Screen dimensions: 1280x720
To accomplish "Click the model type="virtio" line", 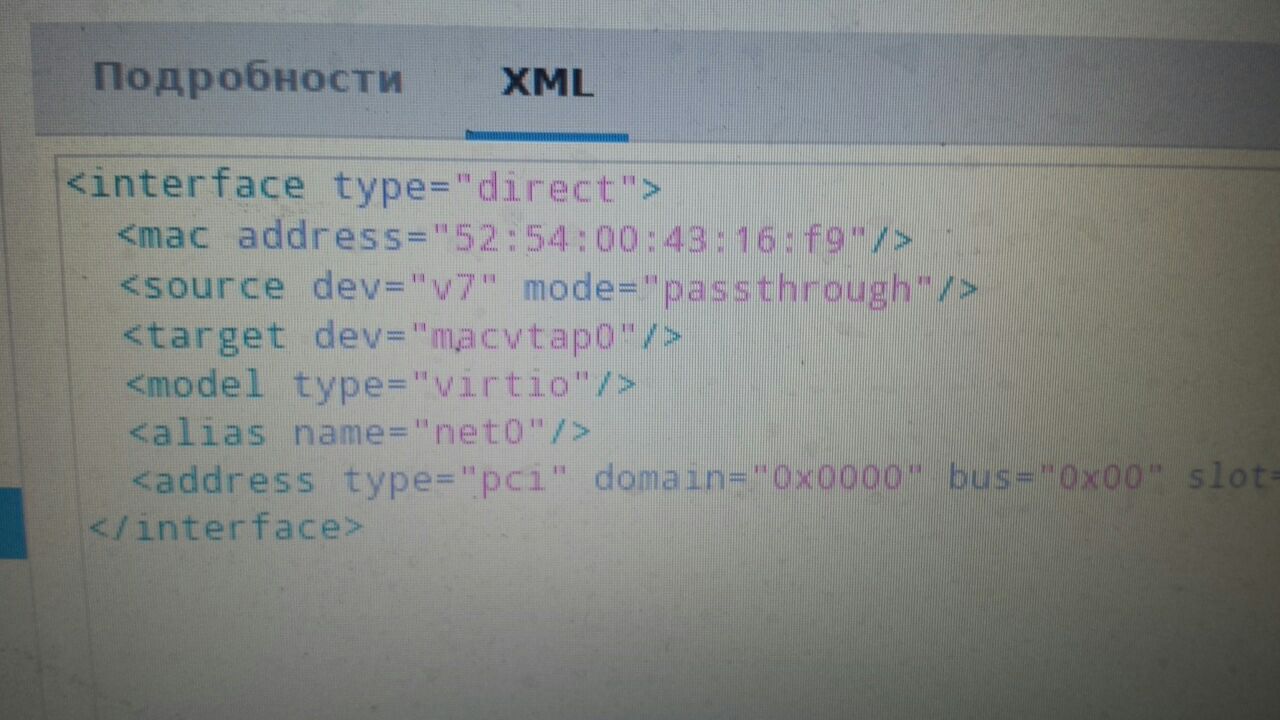I will [x=381, y=384].
